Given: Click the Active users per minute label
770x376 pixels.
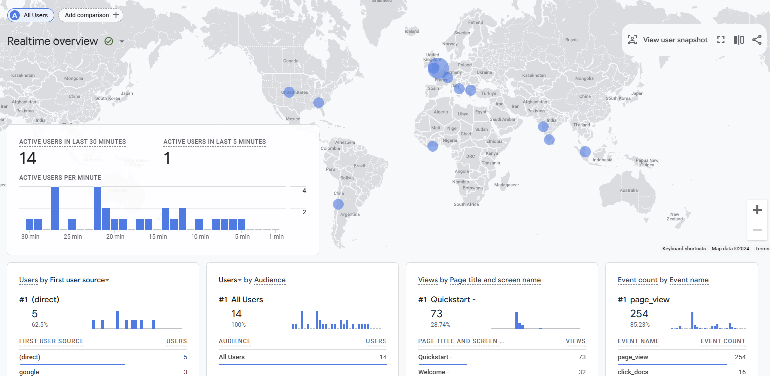Looking at the screenshot, I should (x=60, y=178).
